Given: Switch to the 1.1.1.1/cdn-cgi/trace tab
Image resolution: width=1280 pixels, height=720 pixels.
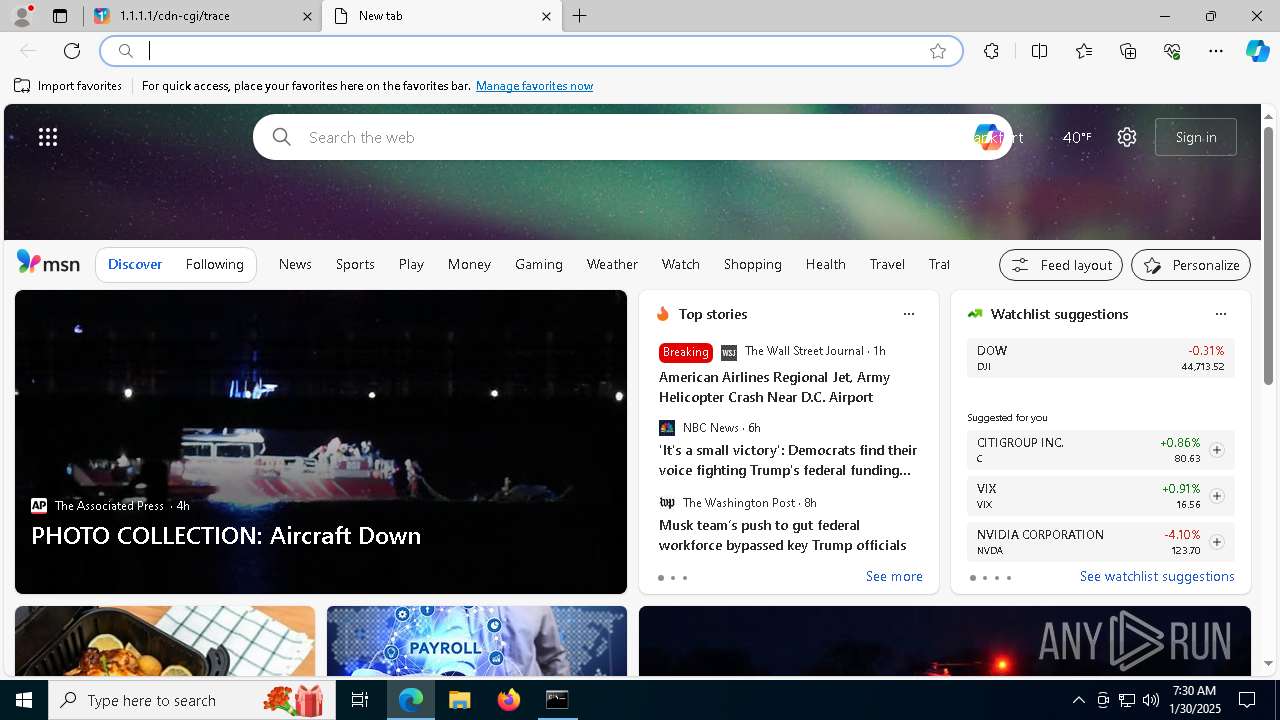Looking at the screenshot, I should pyautogui.click(x=203, y=16).
